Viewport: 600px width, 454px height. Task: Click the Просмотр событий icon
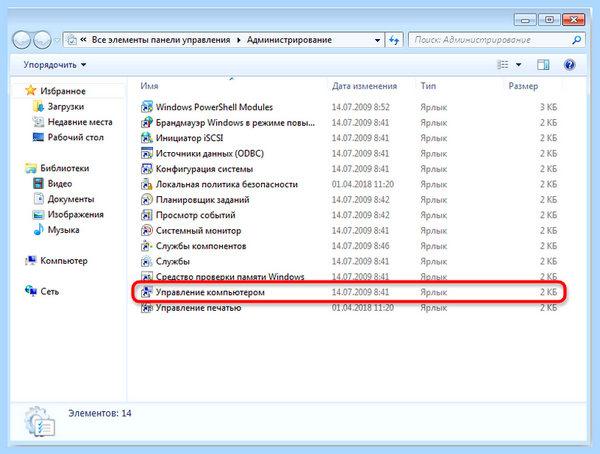coord(147,215)
